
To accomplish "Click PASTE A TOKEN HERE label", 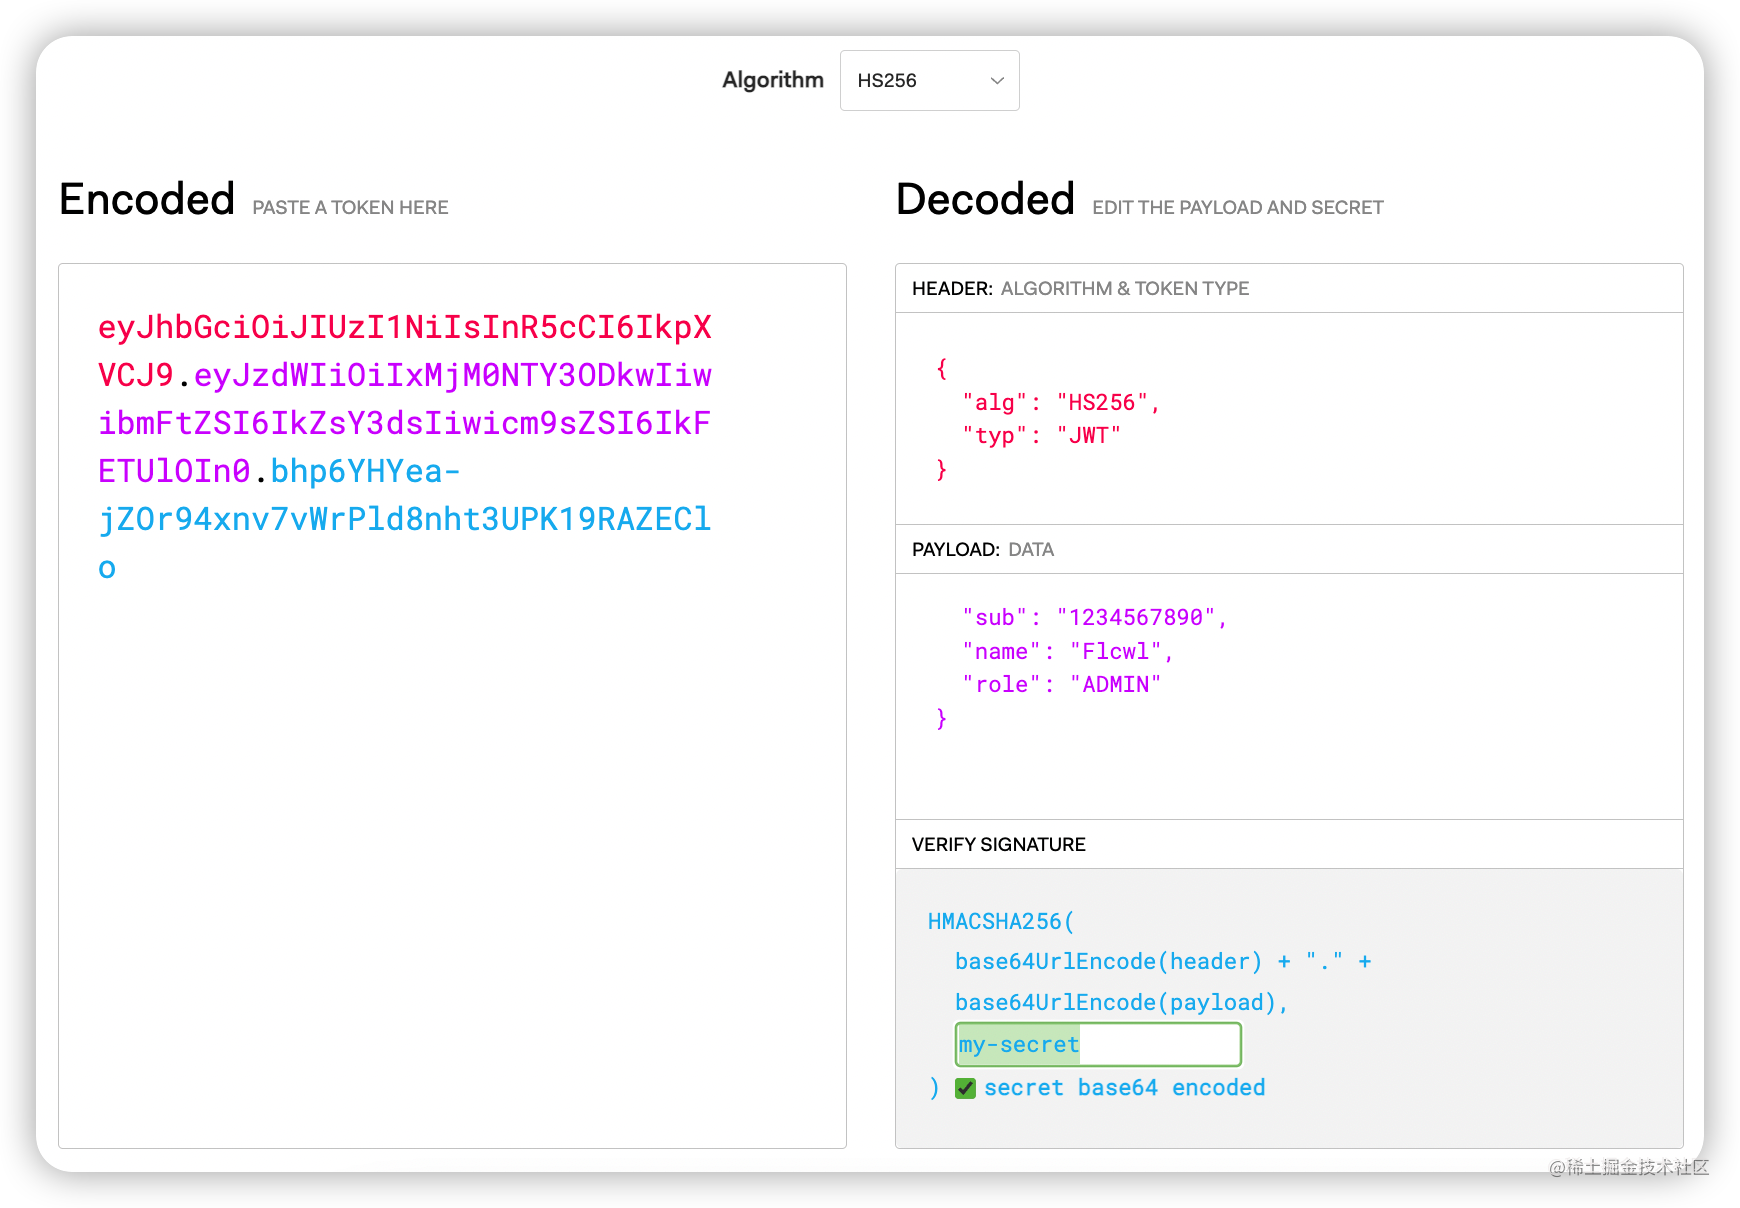I will coord(350,207).
